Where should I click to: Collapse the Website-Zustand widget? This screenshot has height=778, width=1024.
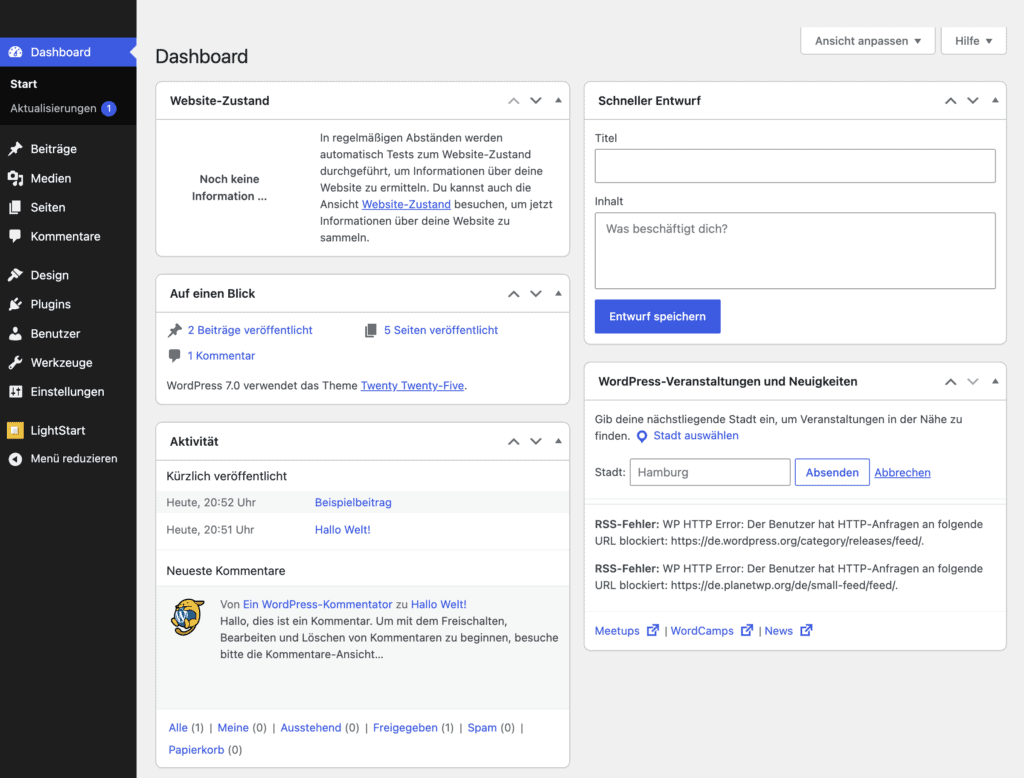point(558,101)
